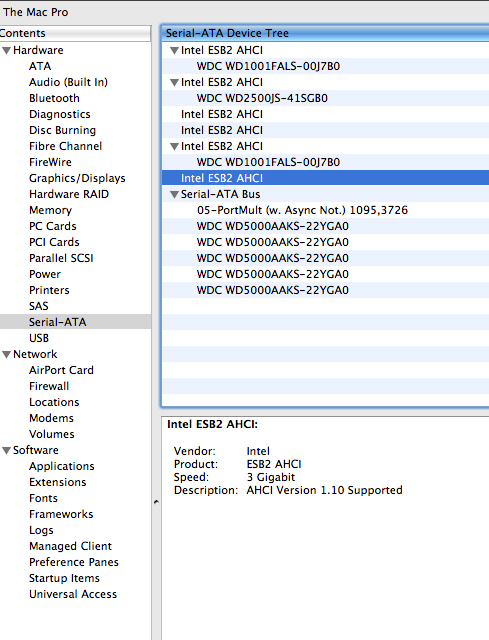This screenshot has width=489, height=640.
Task: Open PC Cards entry
Action: click(53, 226)
